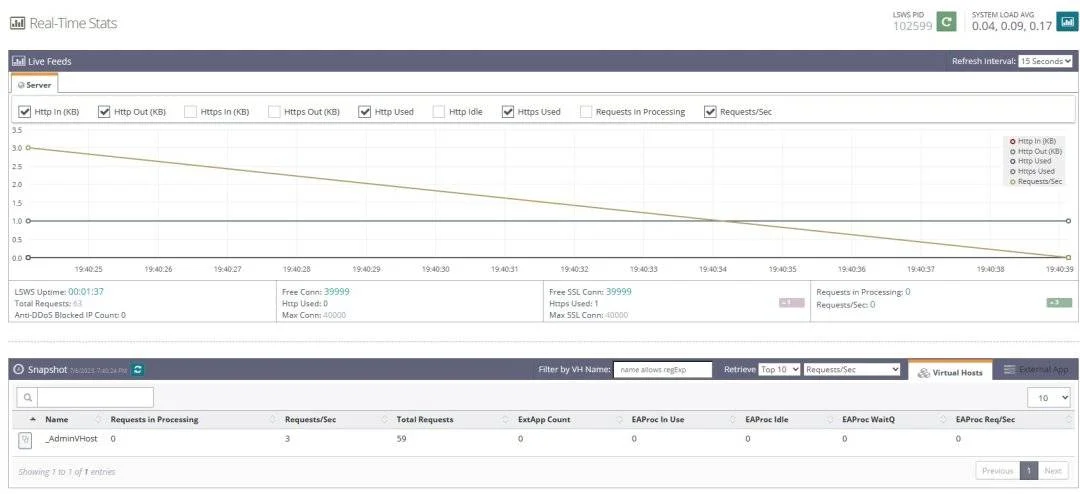
Task: Open the teal system load chart icon
Action: click(1067, 22)
